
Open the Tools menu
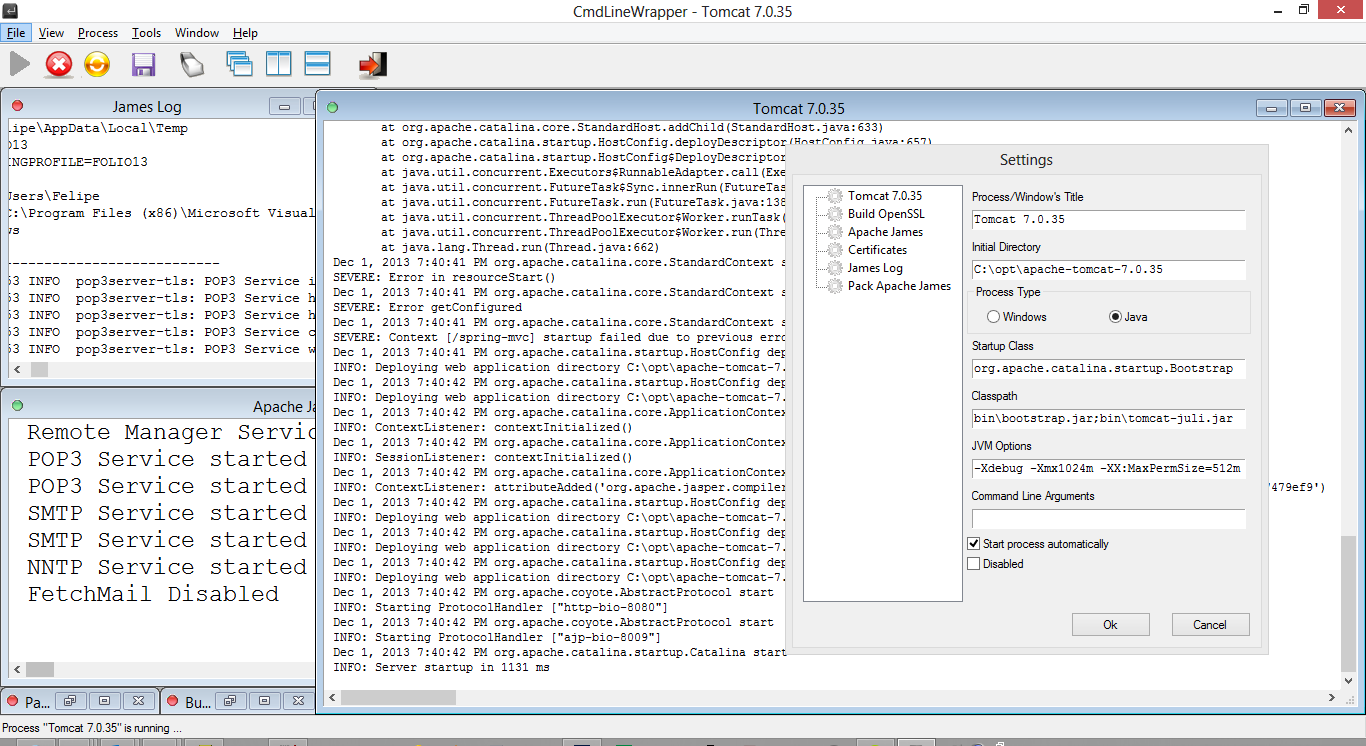click(x=146, y=33)
